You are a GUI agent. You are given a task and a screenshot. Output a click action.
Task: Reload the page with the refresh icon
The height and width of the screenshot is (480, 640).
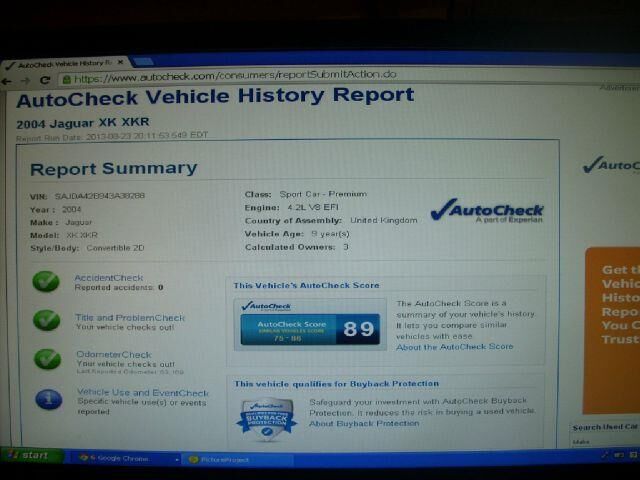pyautogui.click(x=45, y=80)
